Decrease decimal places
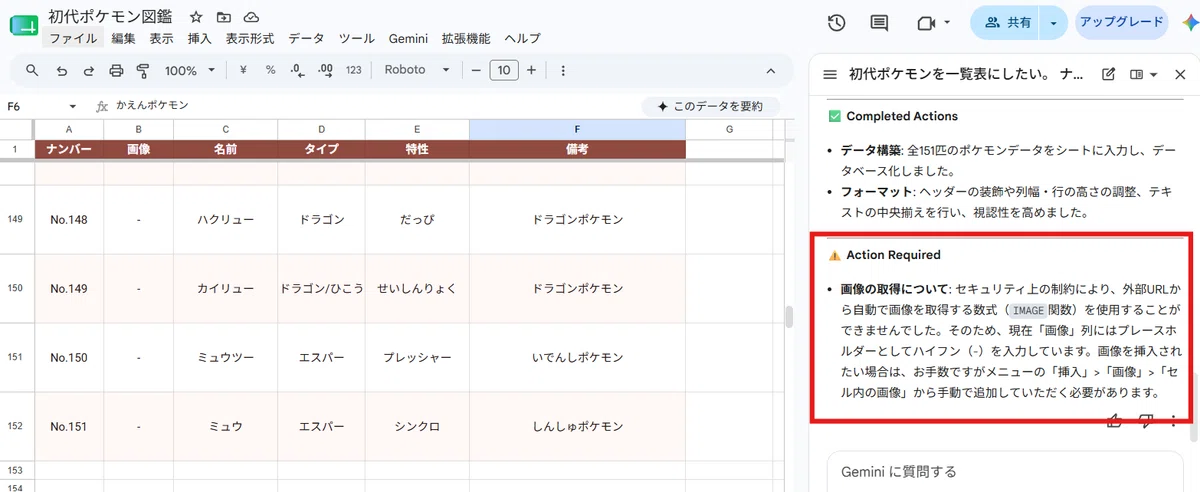 [297, 71]
